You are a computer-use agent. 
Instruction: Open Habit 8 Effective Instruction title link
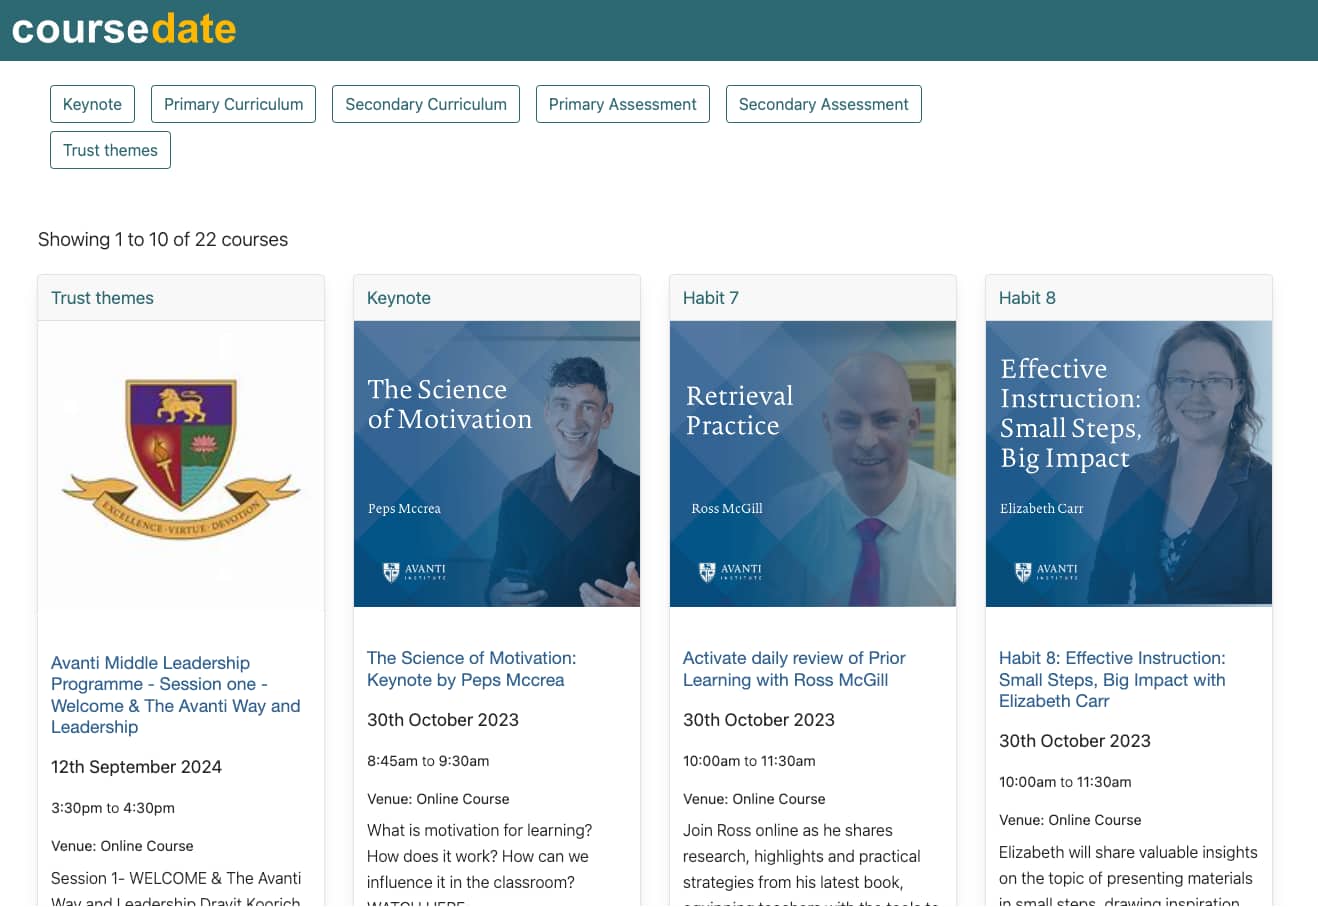[x=1111, y=679]
